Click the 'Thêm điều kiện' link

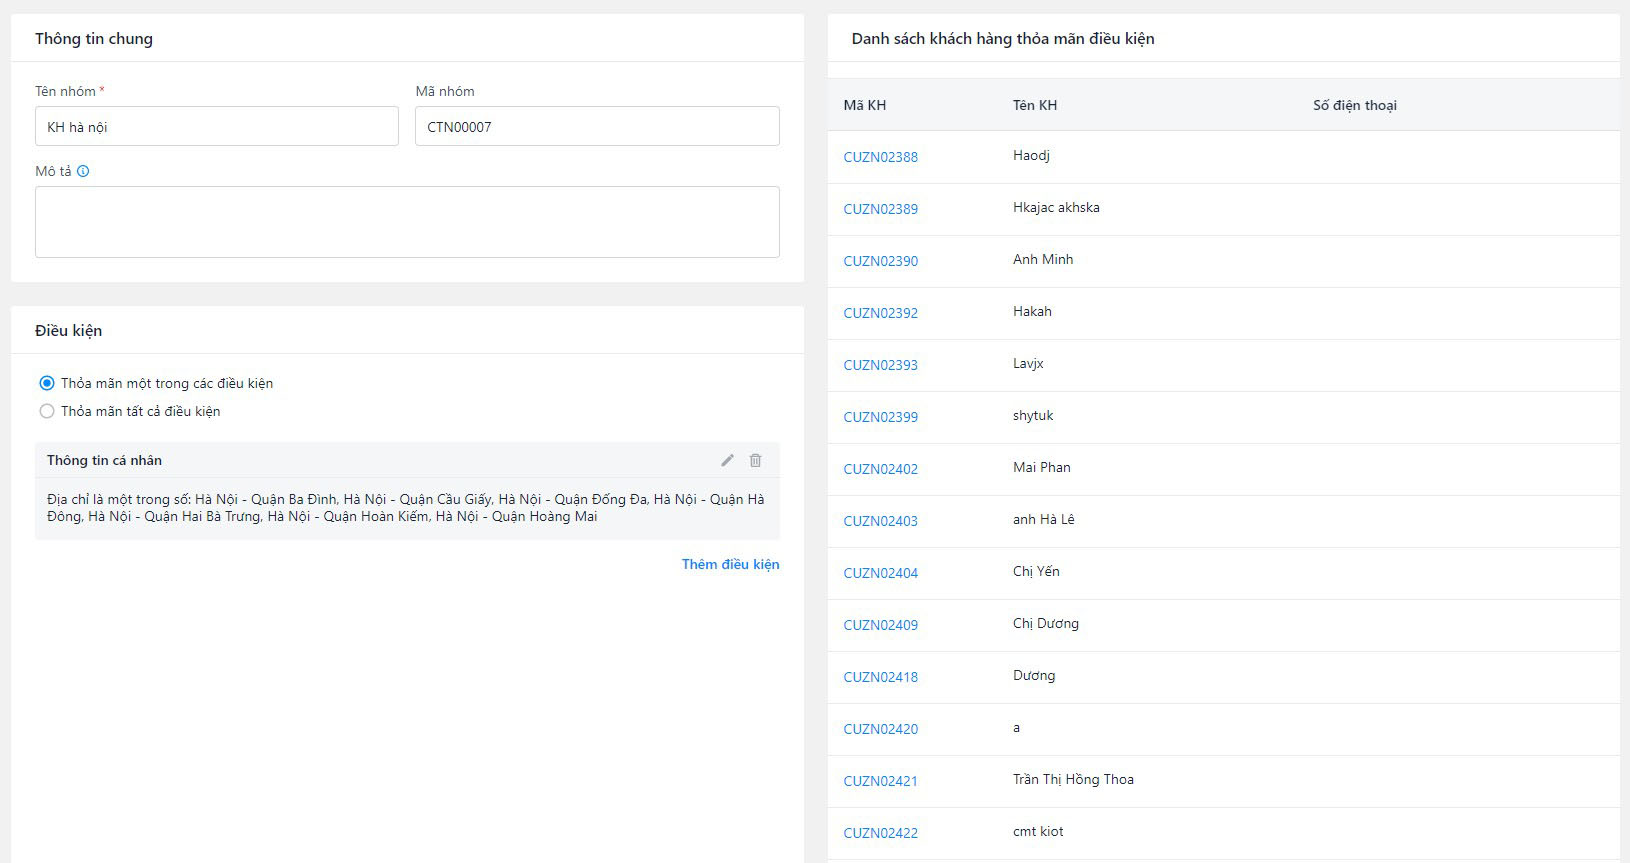click(730, 564)
